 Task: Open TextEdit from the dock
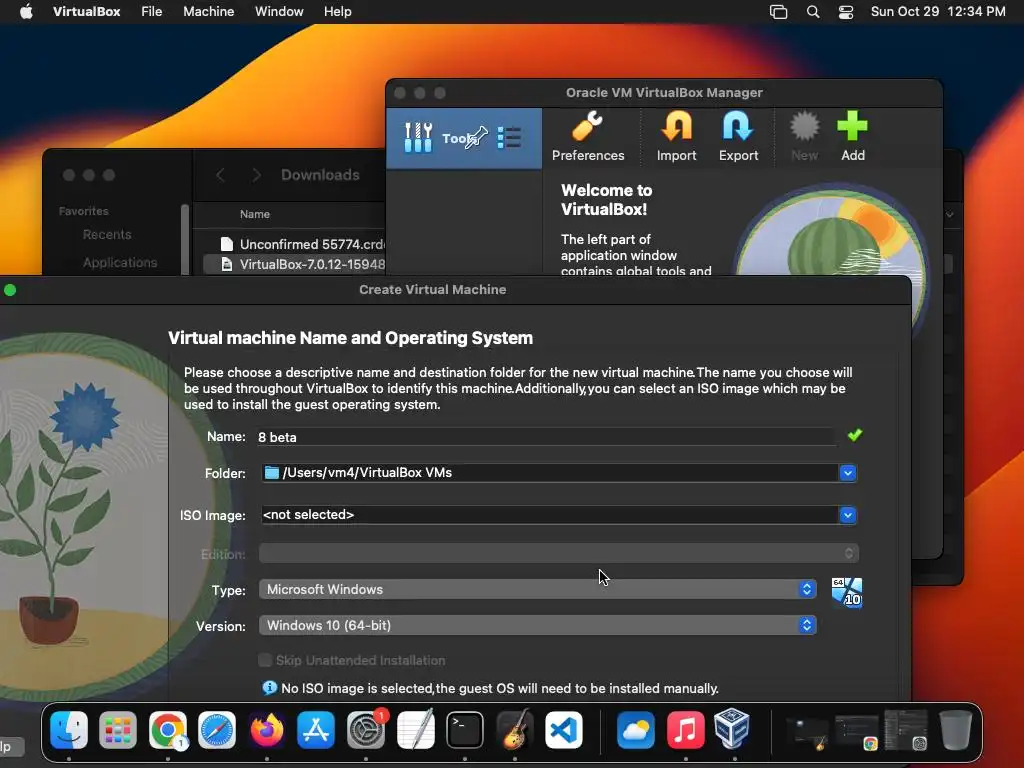coord(415,729)
